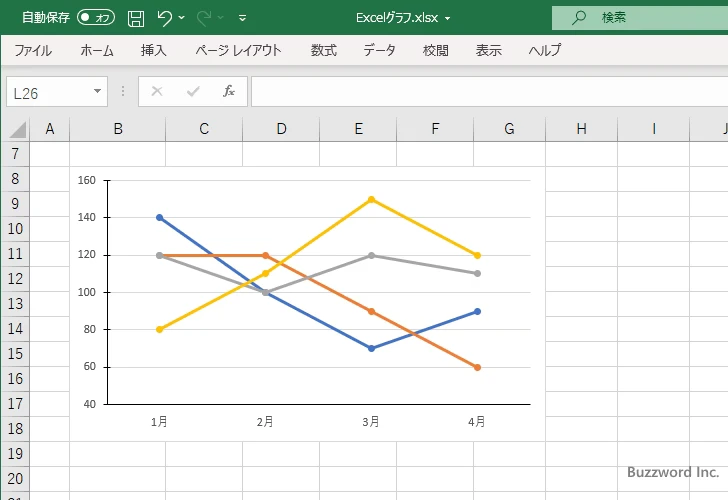Click the formula bar cancel X icon
This screenshot has height=500, width=728.
[157, 91]
